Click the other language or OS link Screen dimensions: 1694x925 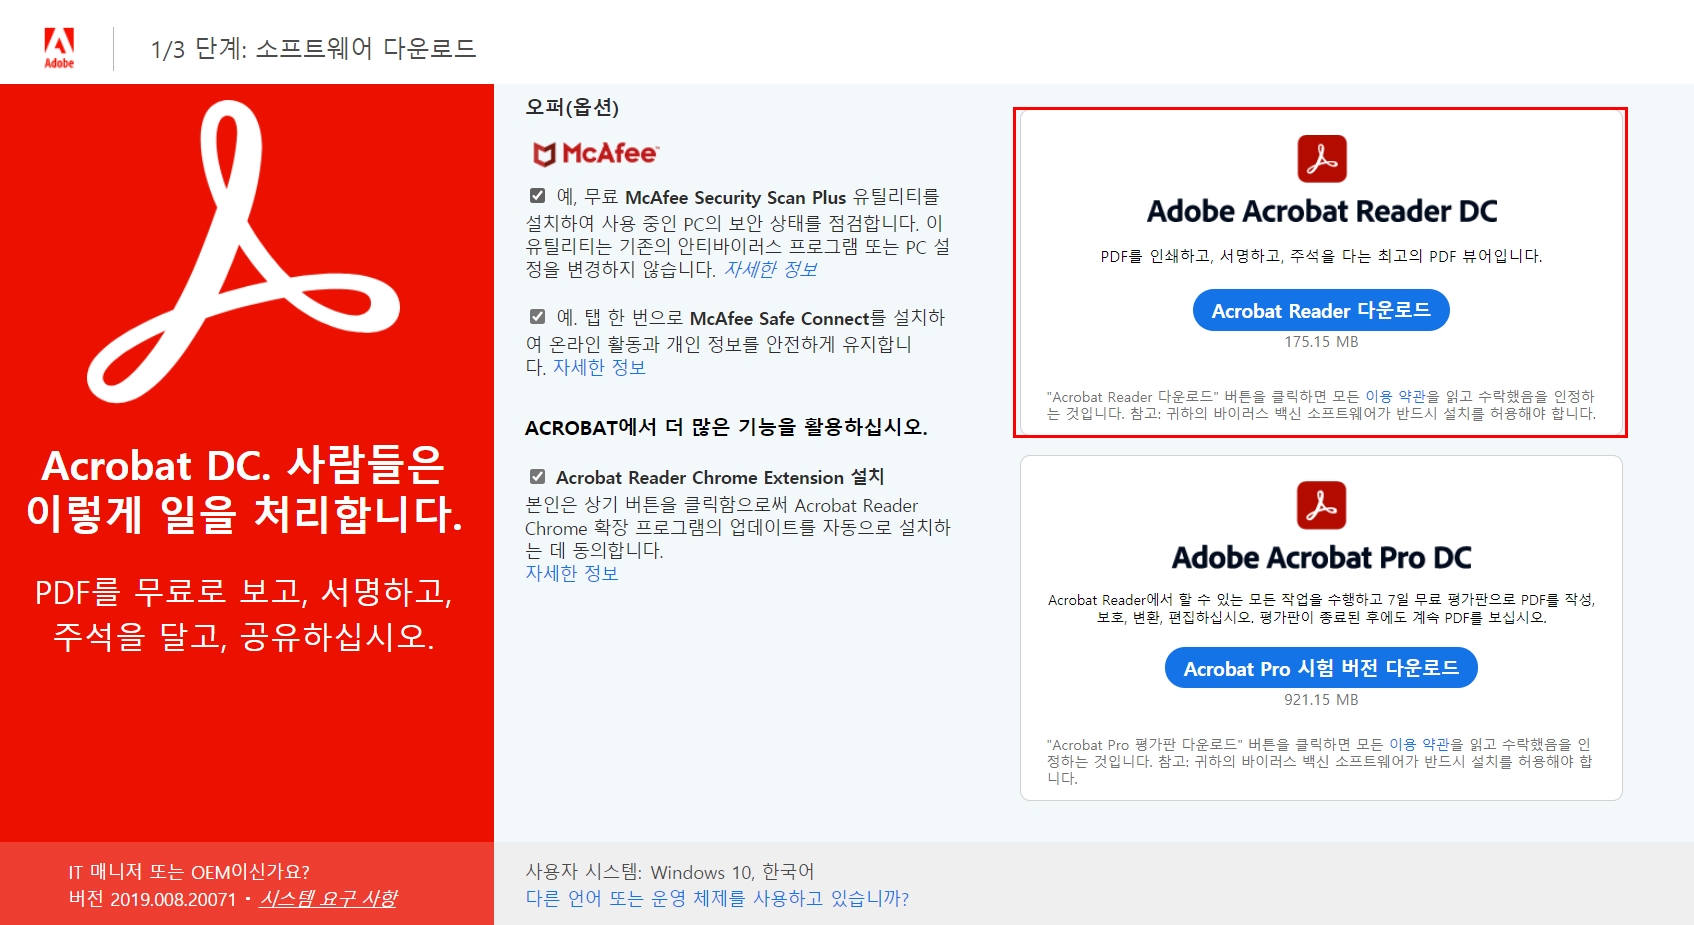[x=717, y=899]
